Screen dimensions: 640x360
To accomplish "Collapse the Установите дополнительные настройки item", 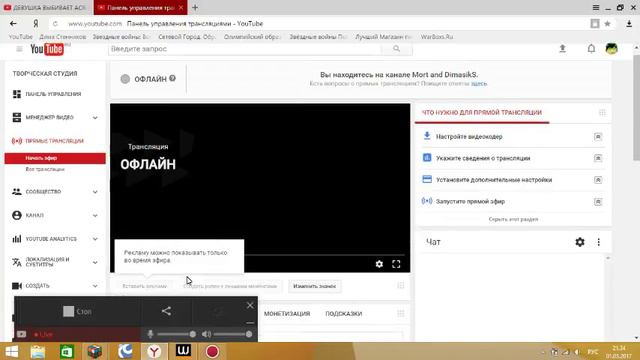I will coord(598,180).
